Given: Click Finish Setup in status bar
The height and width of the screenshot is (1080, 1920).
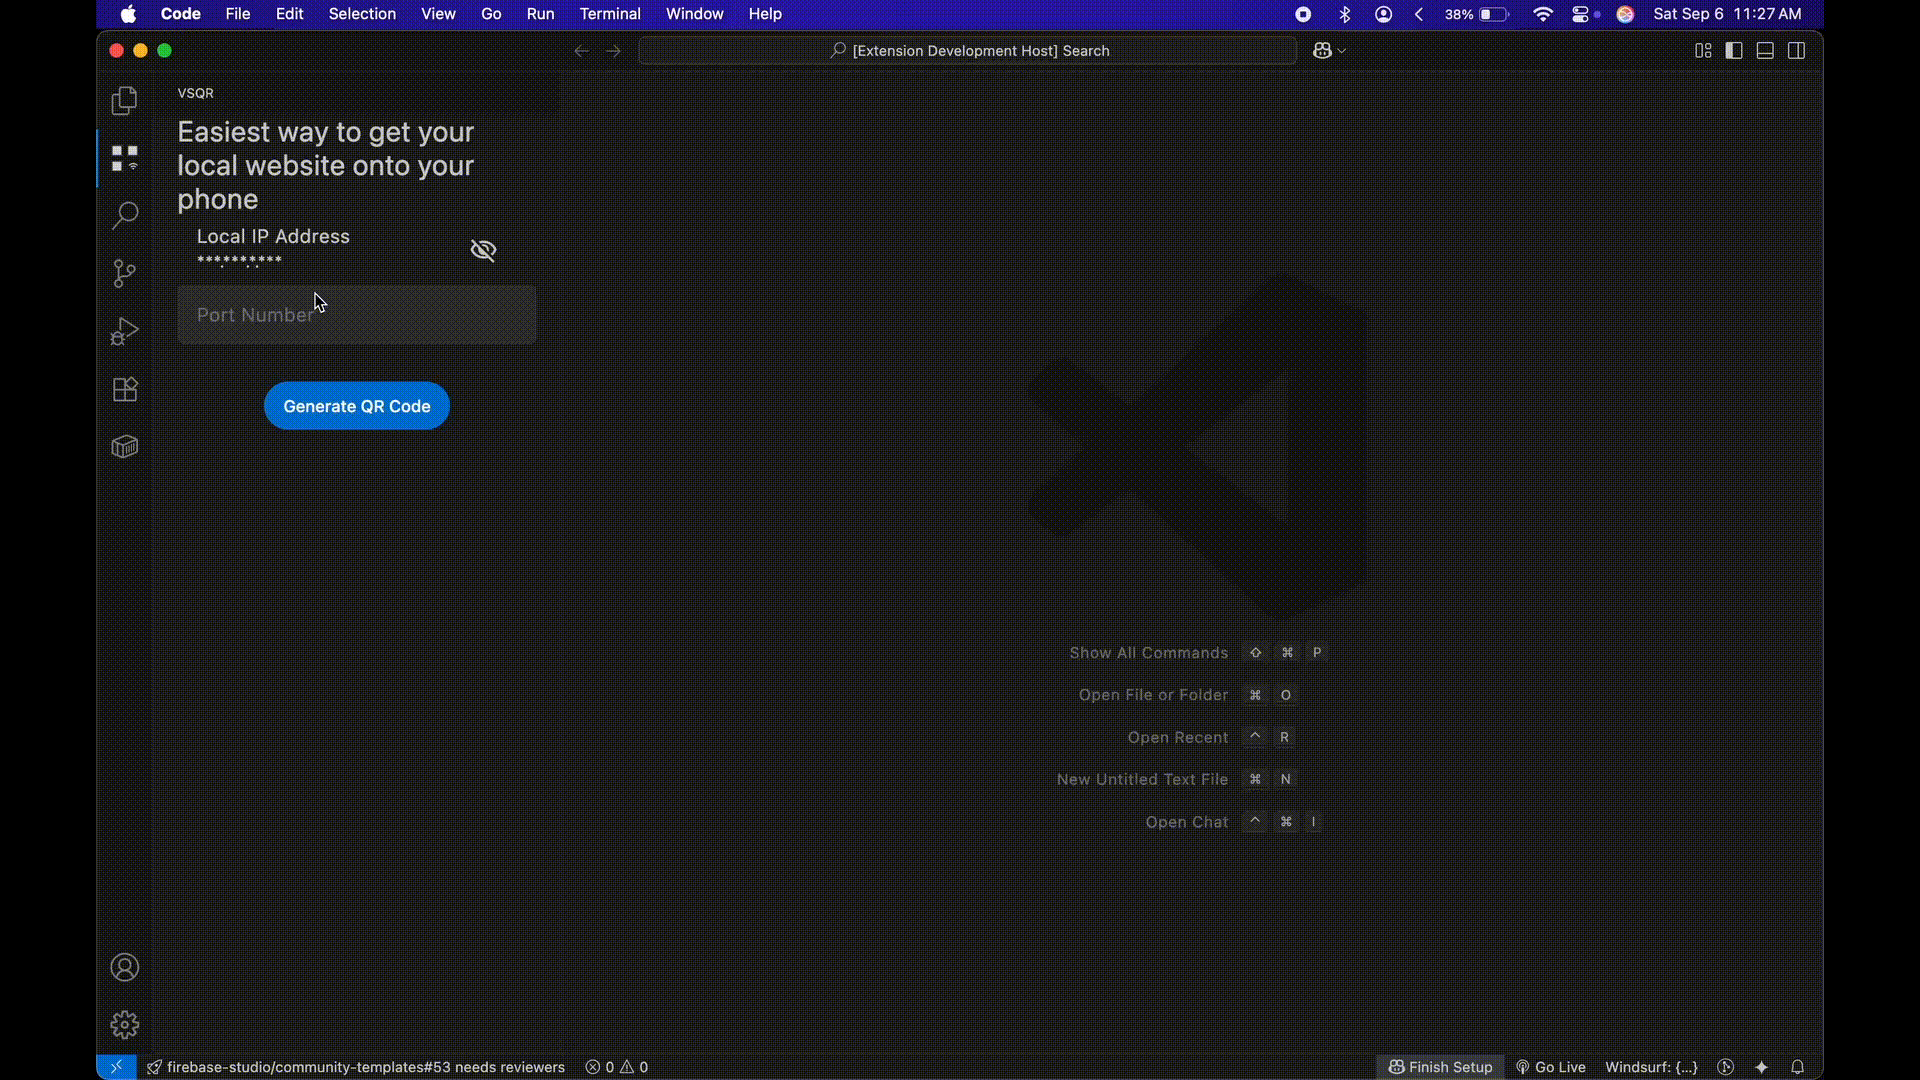Looking at the screenshot, I should click(1440, 1067).
